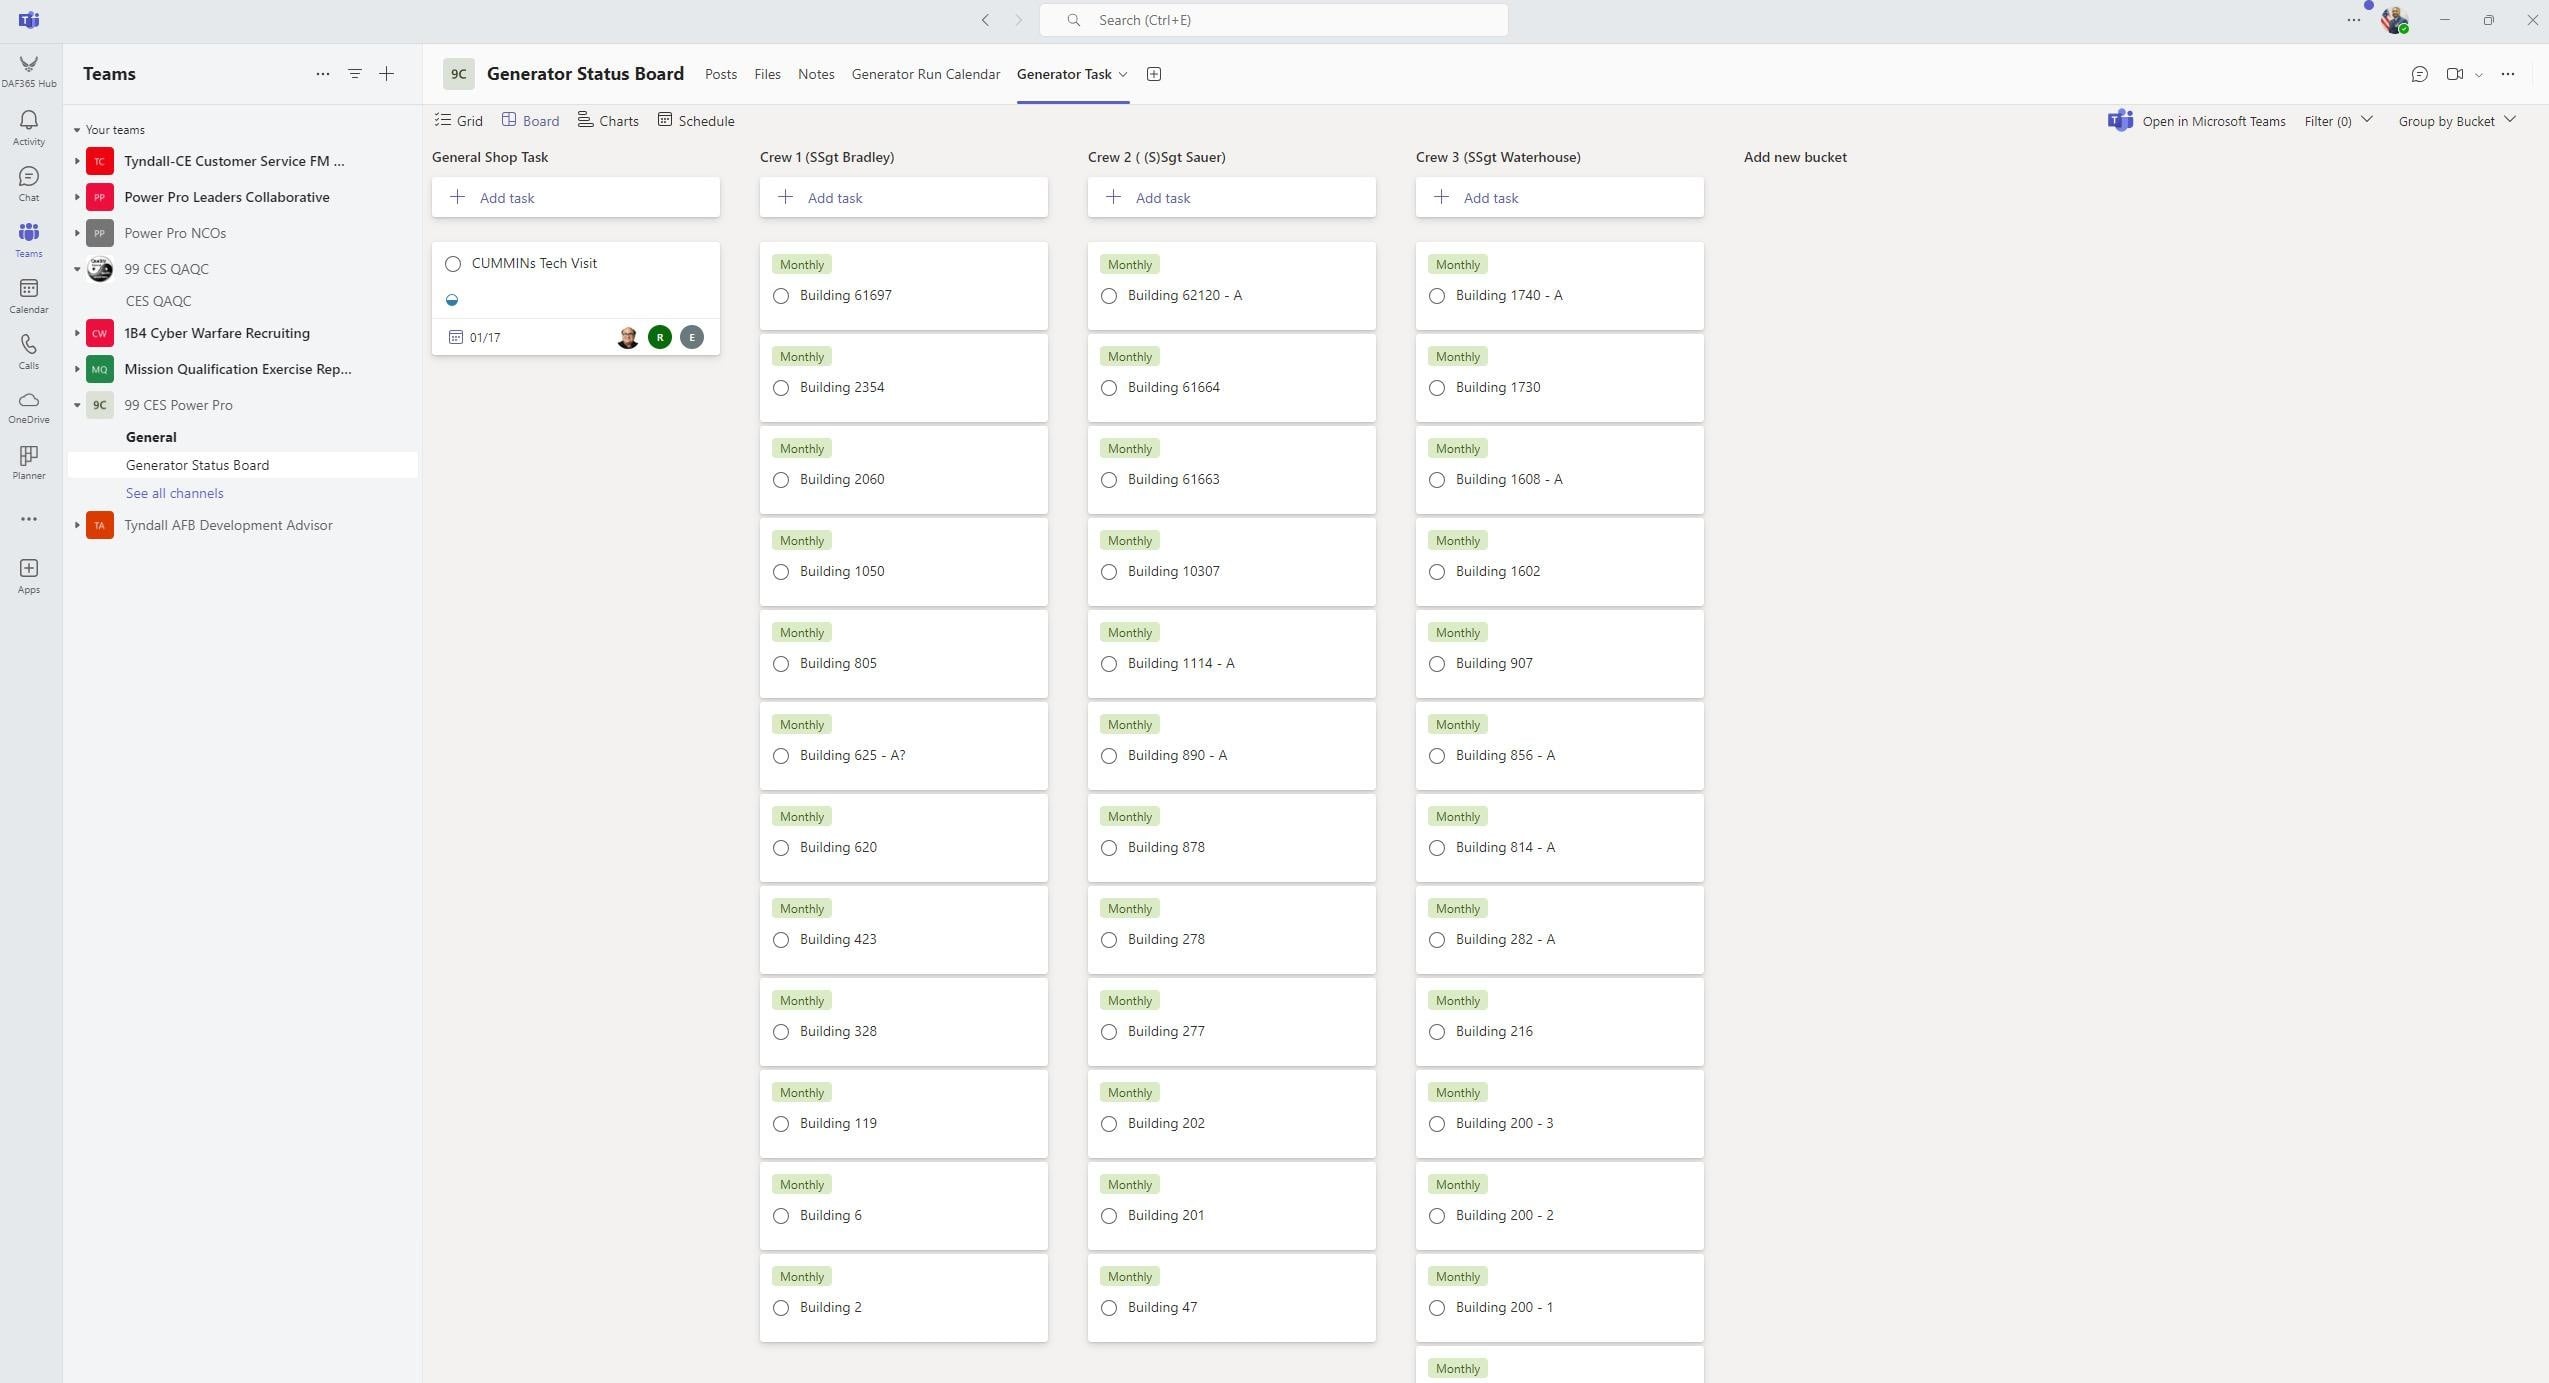Open the Calendar app icon
The width and height of the screenshot is (2549, 1383).
29,296
